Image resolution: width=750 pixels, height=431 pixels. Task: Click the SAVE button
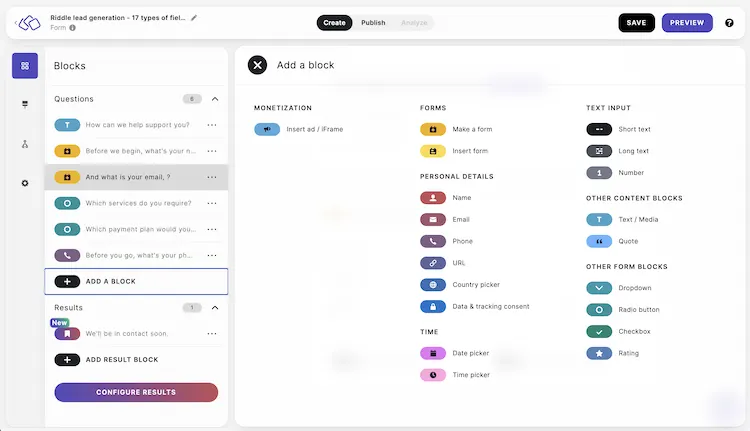pyautogui.click(x=636, y=22)
